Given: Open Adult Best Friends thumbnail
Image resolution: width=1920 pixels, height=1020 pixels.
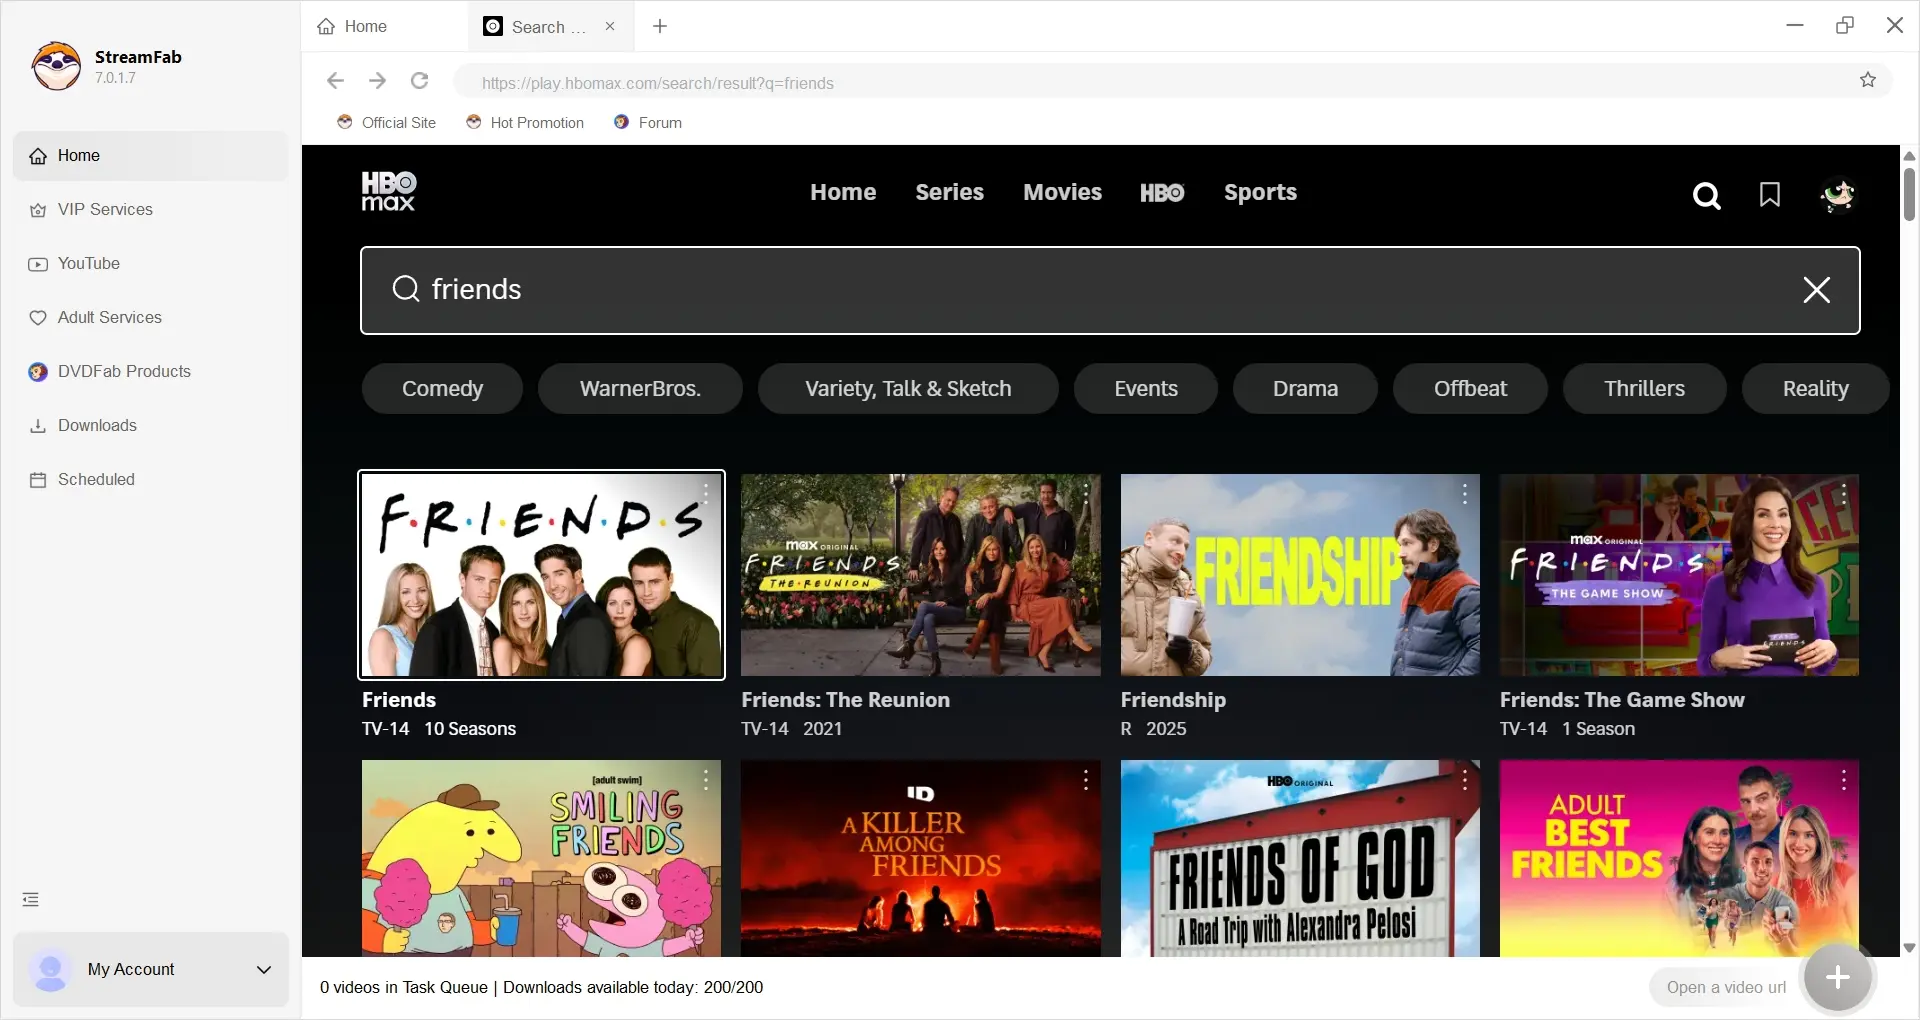Looking at the screenshot, I should coord(1679,858).
